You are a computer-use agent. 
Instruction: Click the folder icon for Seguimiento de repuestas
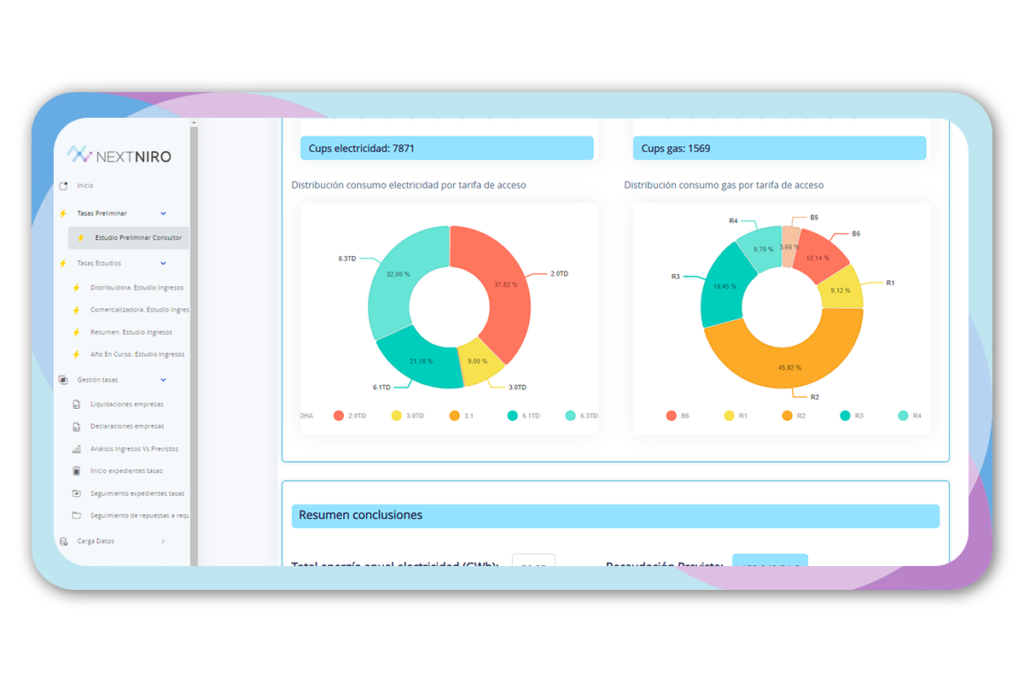pyautogui.click(x=76, y=516)
